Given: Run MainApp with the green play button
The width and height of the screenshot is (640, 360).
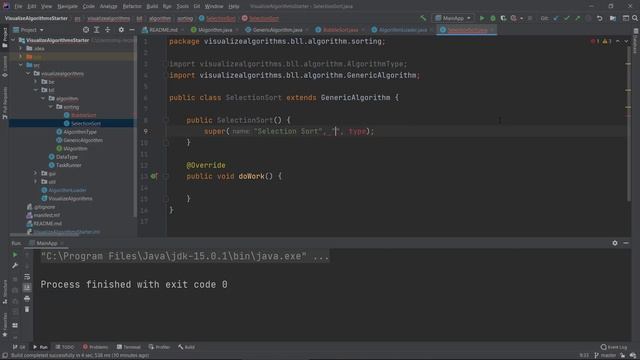Looking at the screenshot, I should tap(482, 18).
